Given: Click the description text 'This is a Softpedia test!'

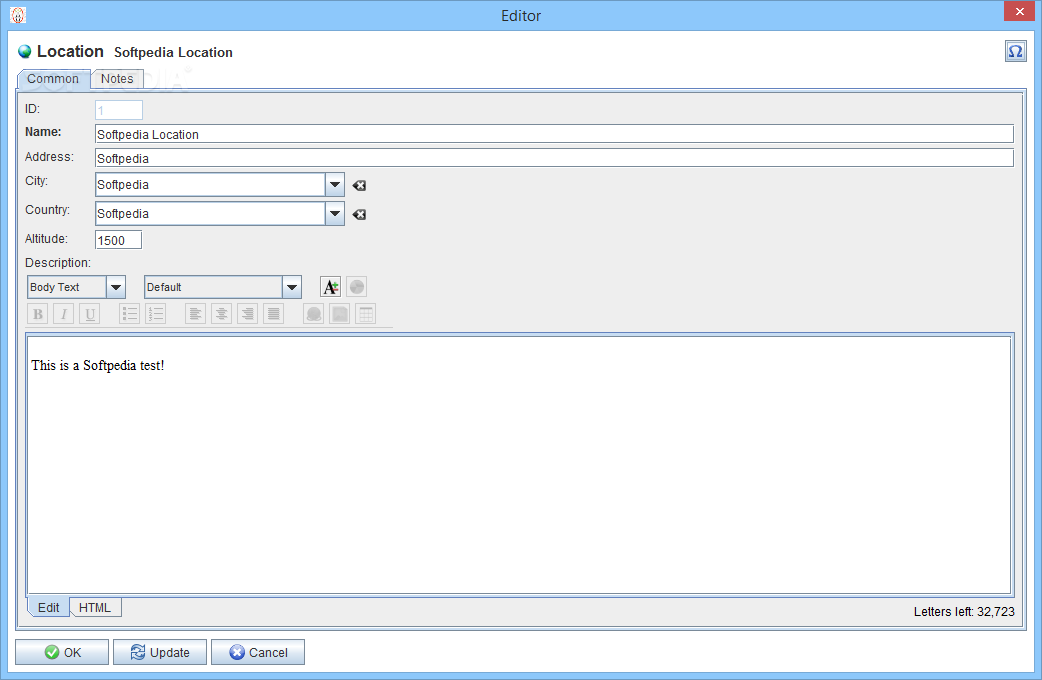Looking at the screenshot, I should (x=98, y=366).
